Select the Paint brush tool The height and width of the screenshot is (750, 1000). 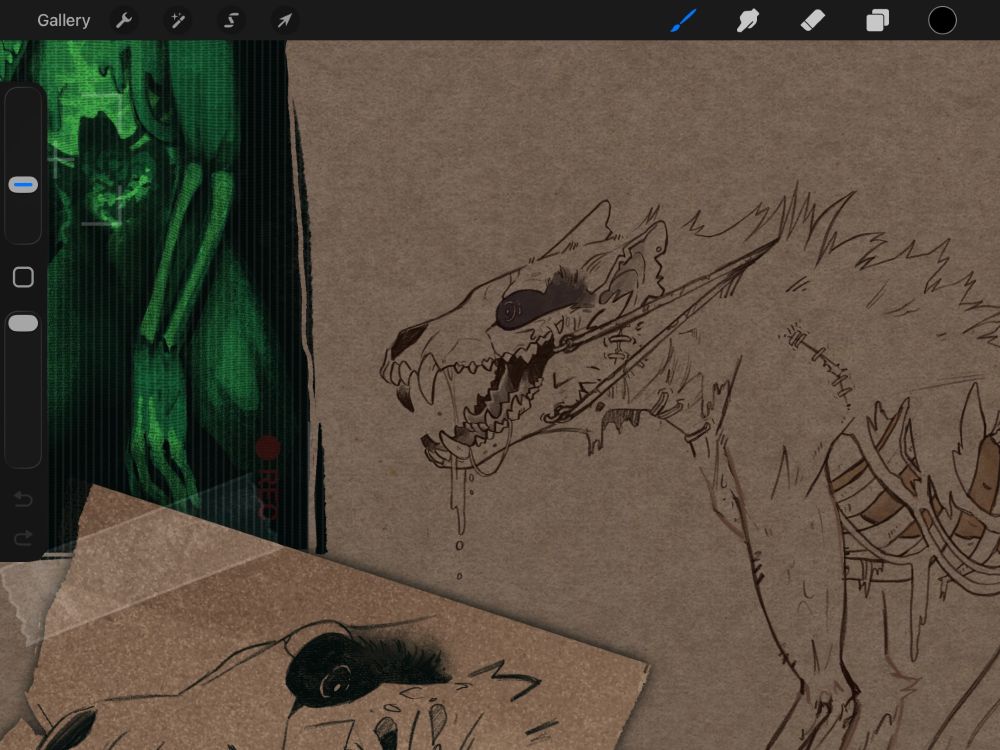684,20
